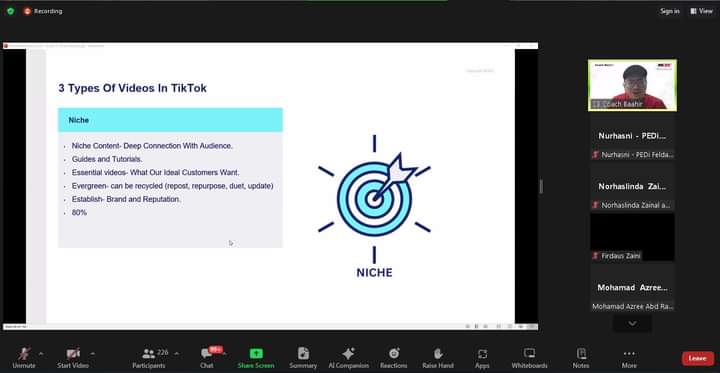720x373 pixels.
Task: Click the green Share Screen button
Action: point(256,358)
